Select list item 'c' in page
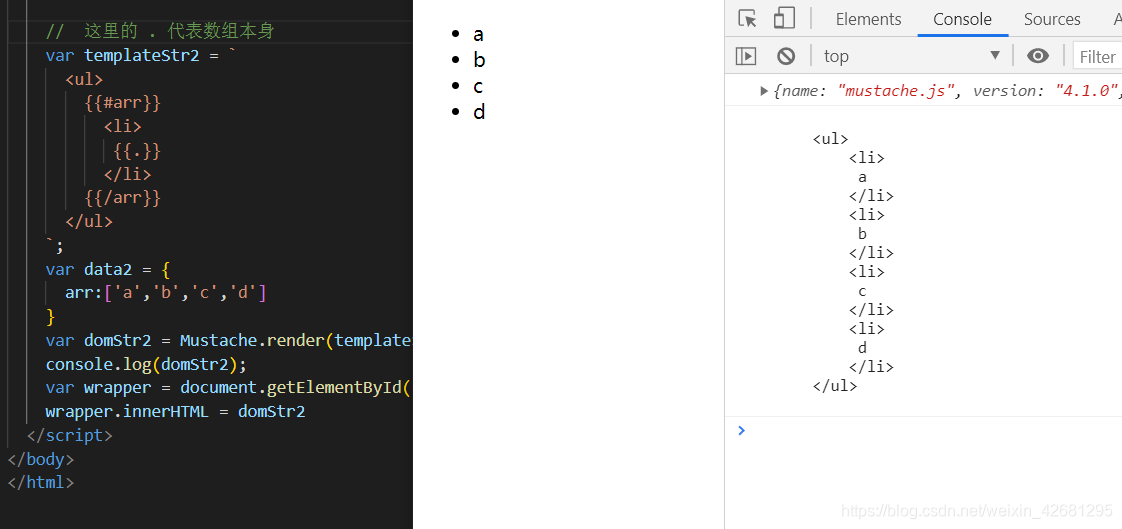Screen dimensions: 1122x529 pyautogui.click(x=478, y=87)
